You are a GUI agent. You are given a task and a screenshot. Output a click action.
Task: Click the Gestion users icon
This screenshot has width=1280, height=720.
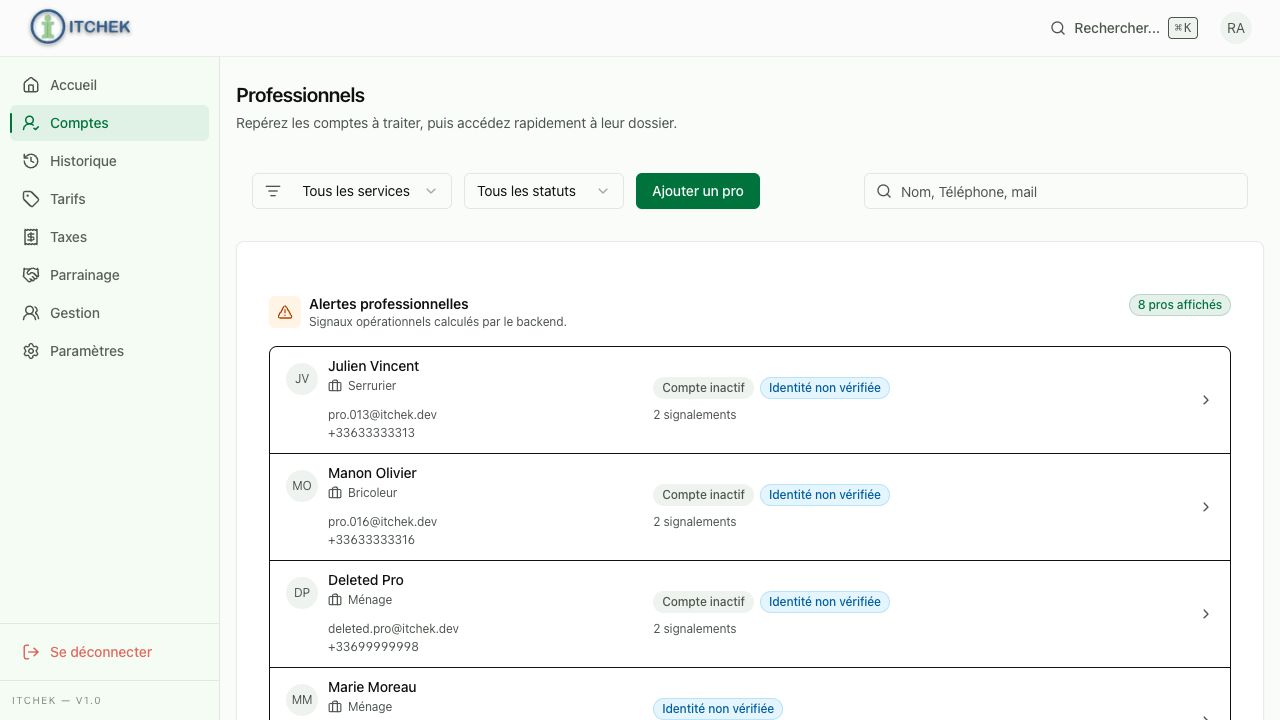pos(31,313)
